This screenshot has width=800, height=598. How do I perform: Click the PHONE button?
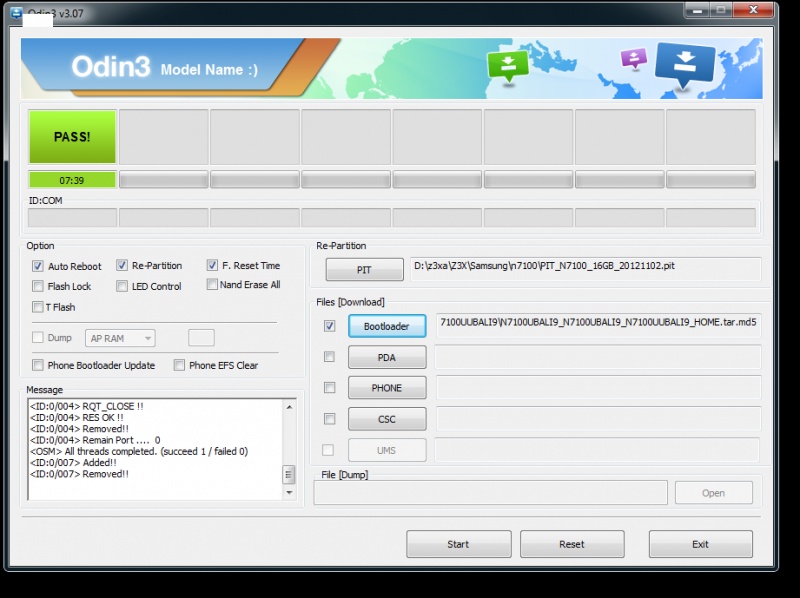[x=387, y=388]
